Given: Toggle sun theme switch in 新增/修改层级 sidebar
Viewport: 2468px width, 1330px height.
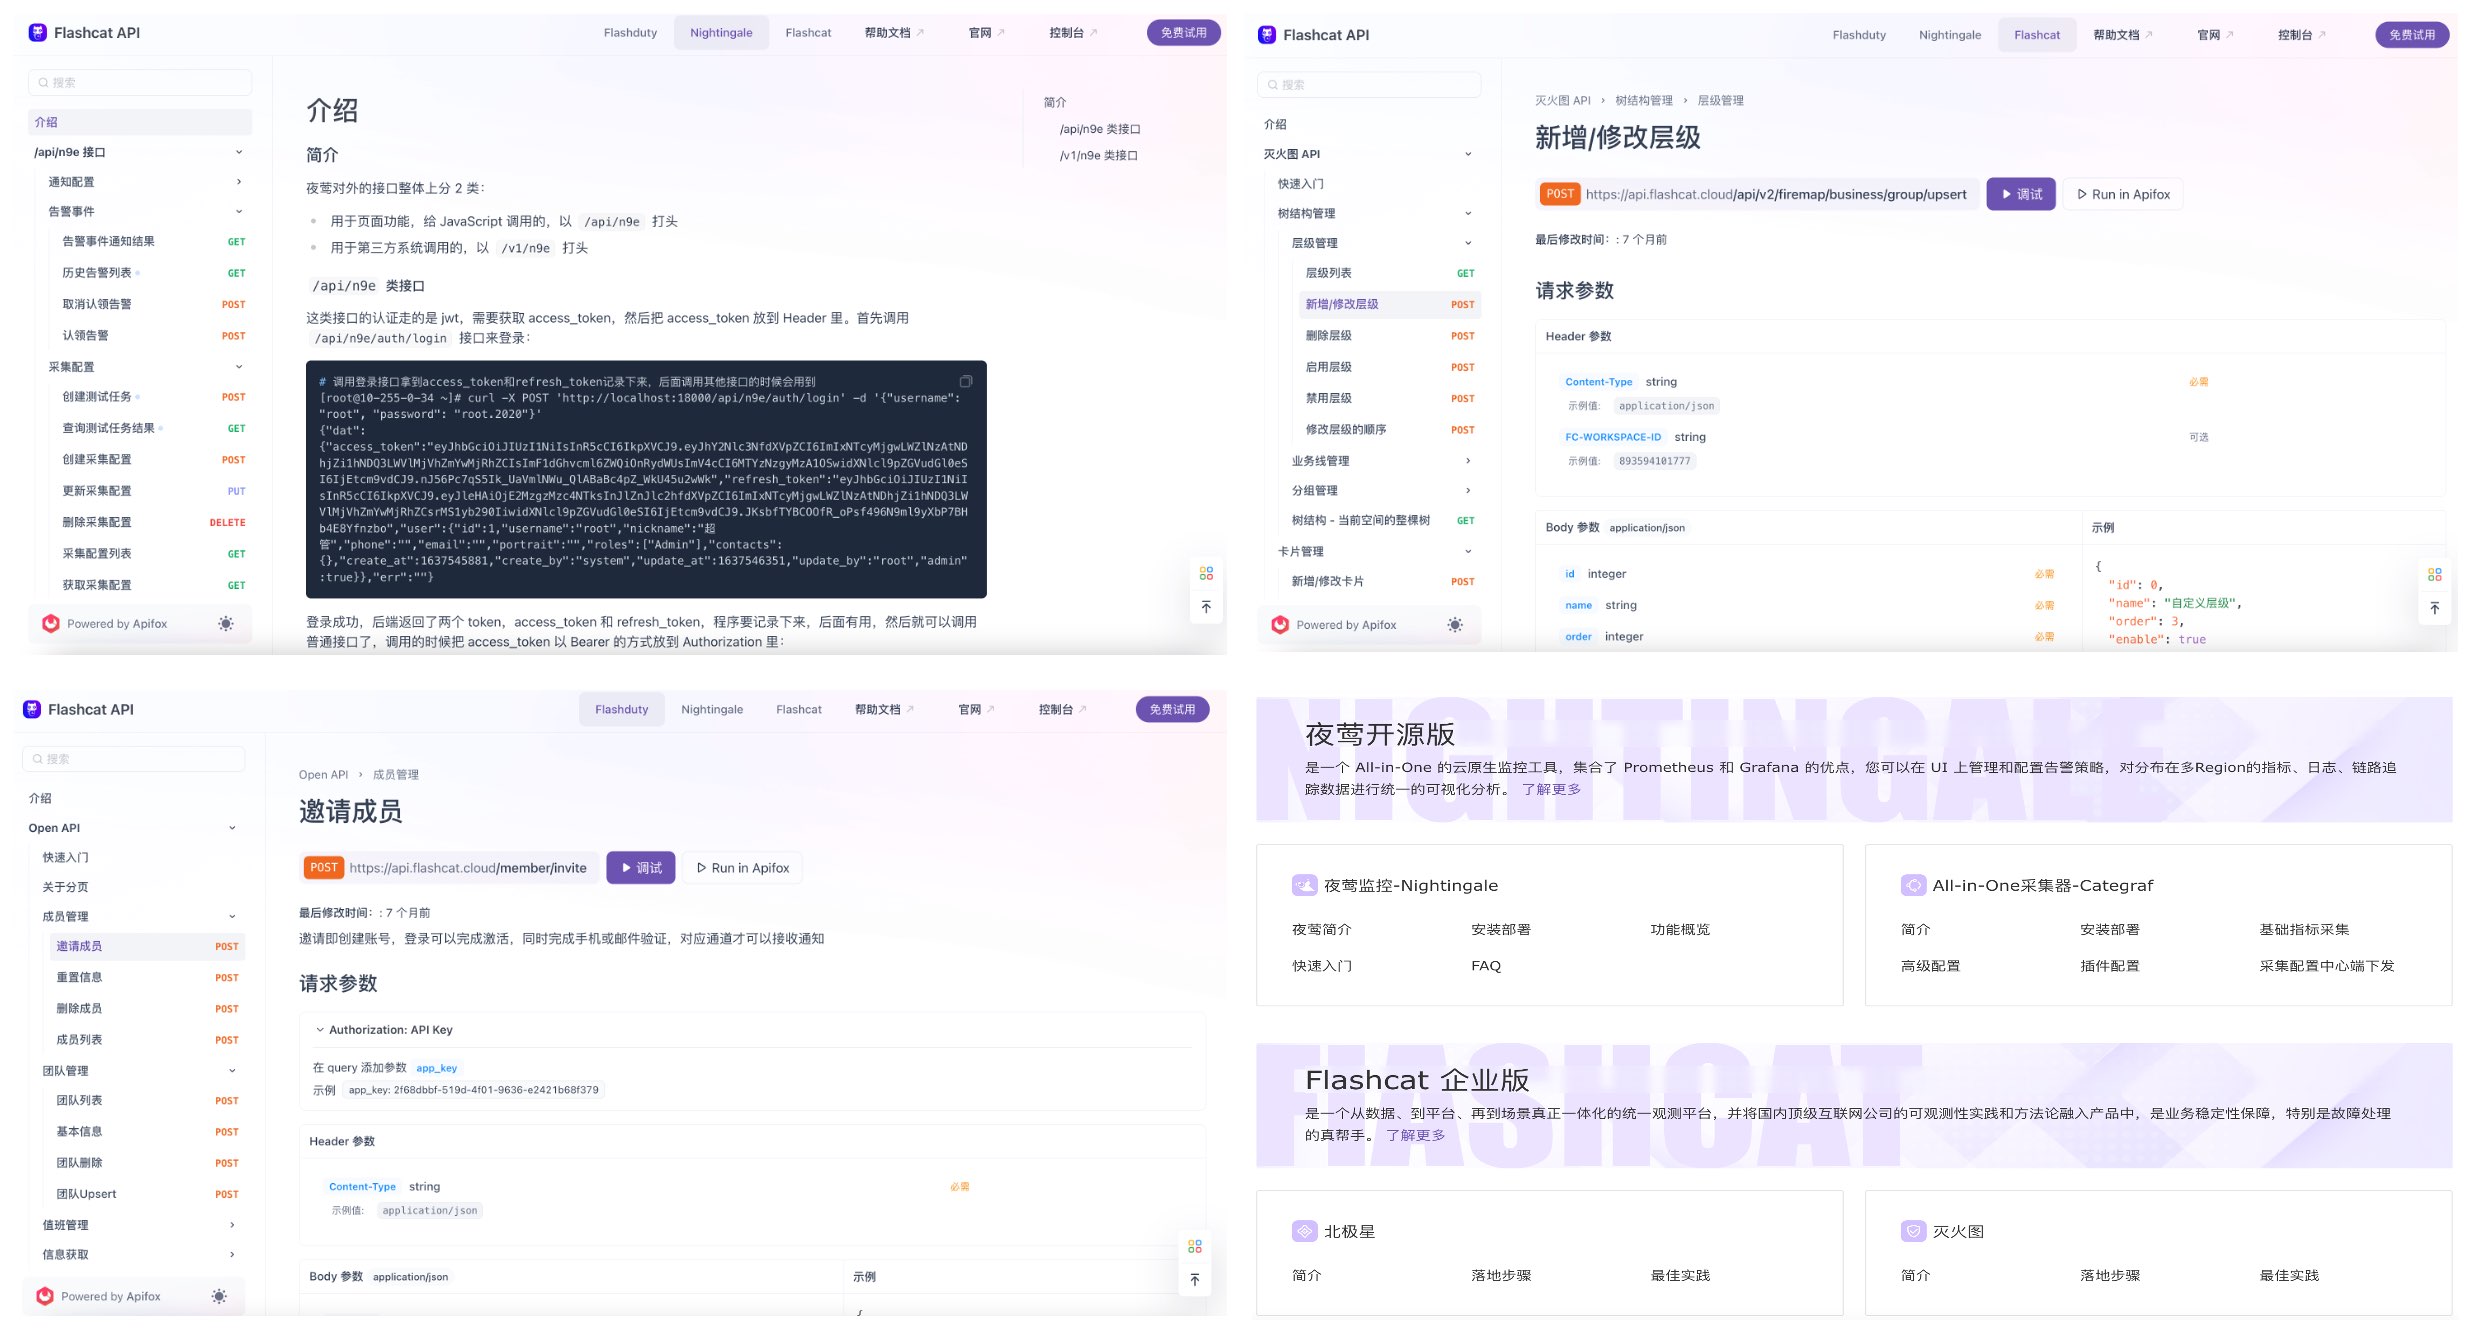Looking at the screenshot, I should (x=1454, y=624).
